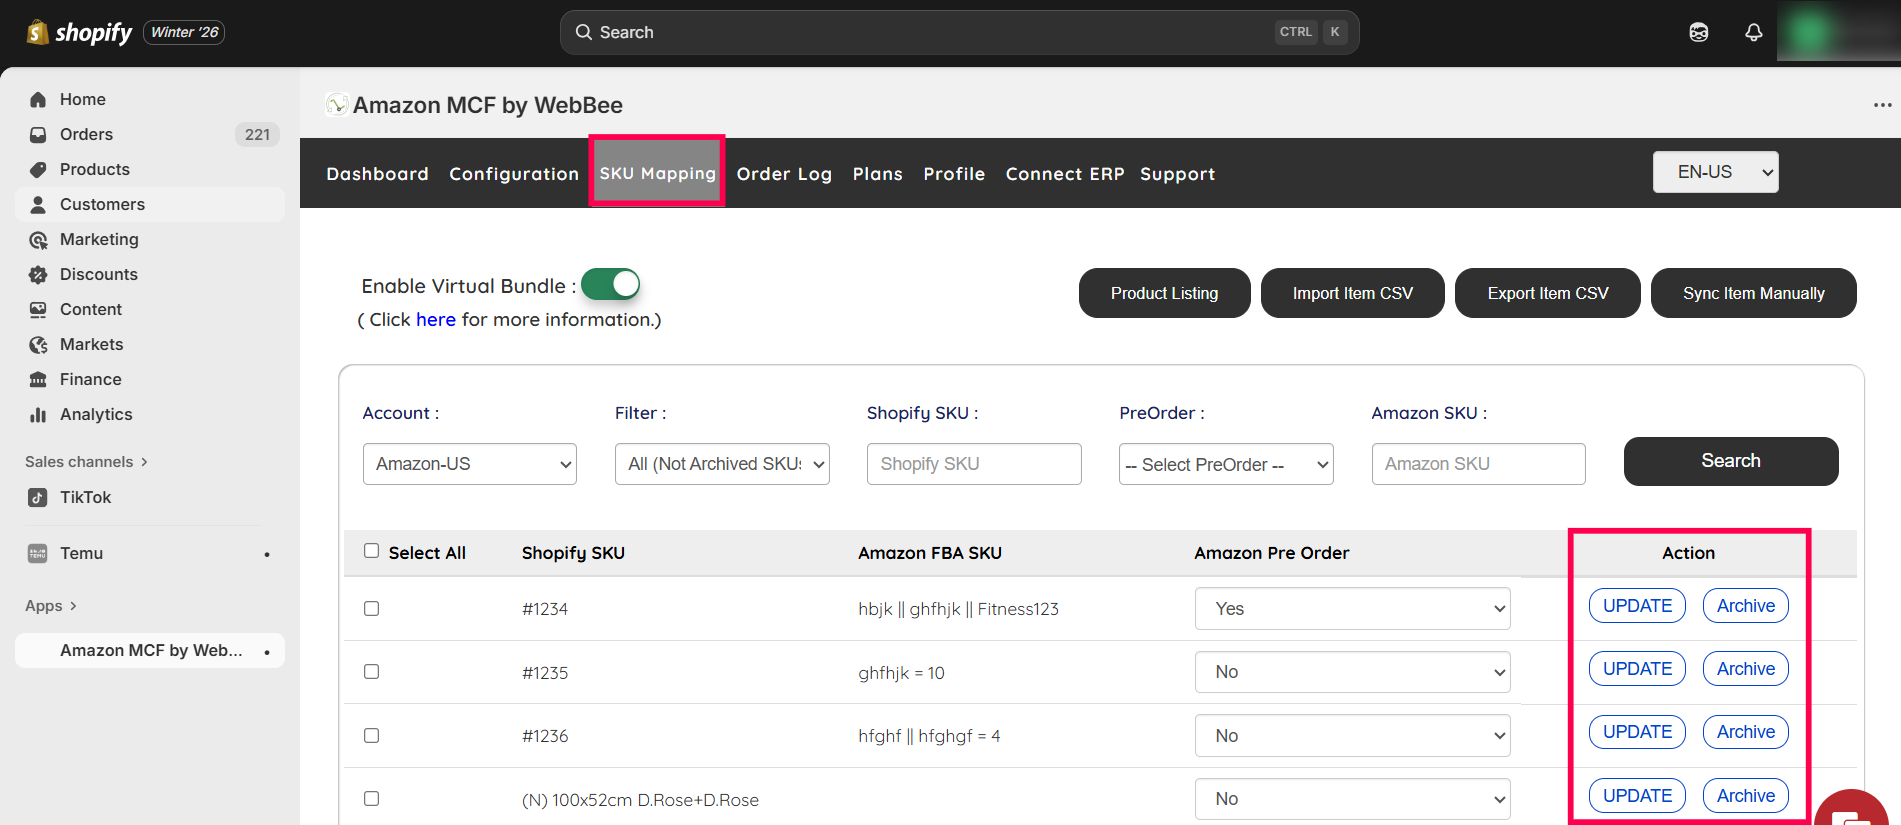Click the Discounts badge icon
The image size is (1901, 825).
click(x=38, y=275)
